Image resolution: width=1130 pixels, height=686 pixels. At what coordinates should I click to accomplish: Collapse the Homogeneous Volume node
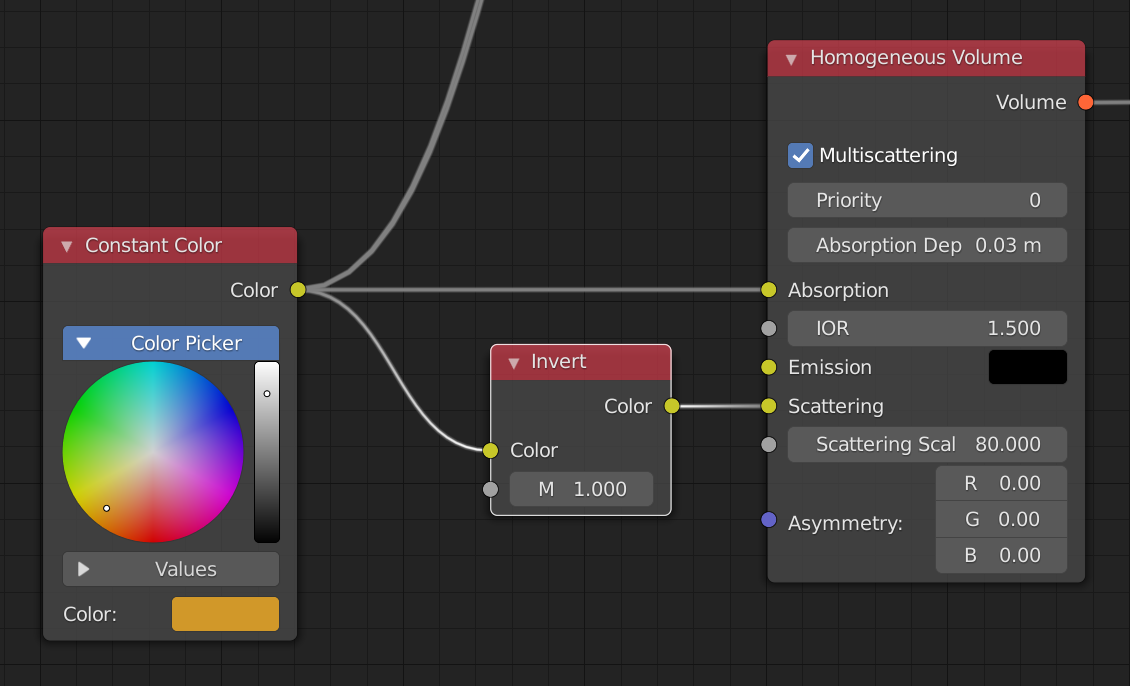(791, 59)
